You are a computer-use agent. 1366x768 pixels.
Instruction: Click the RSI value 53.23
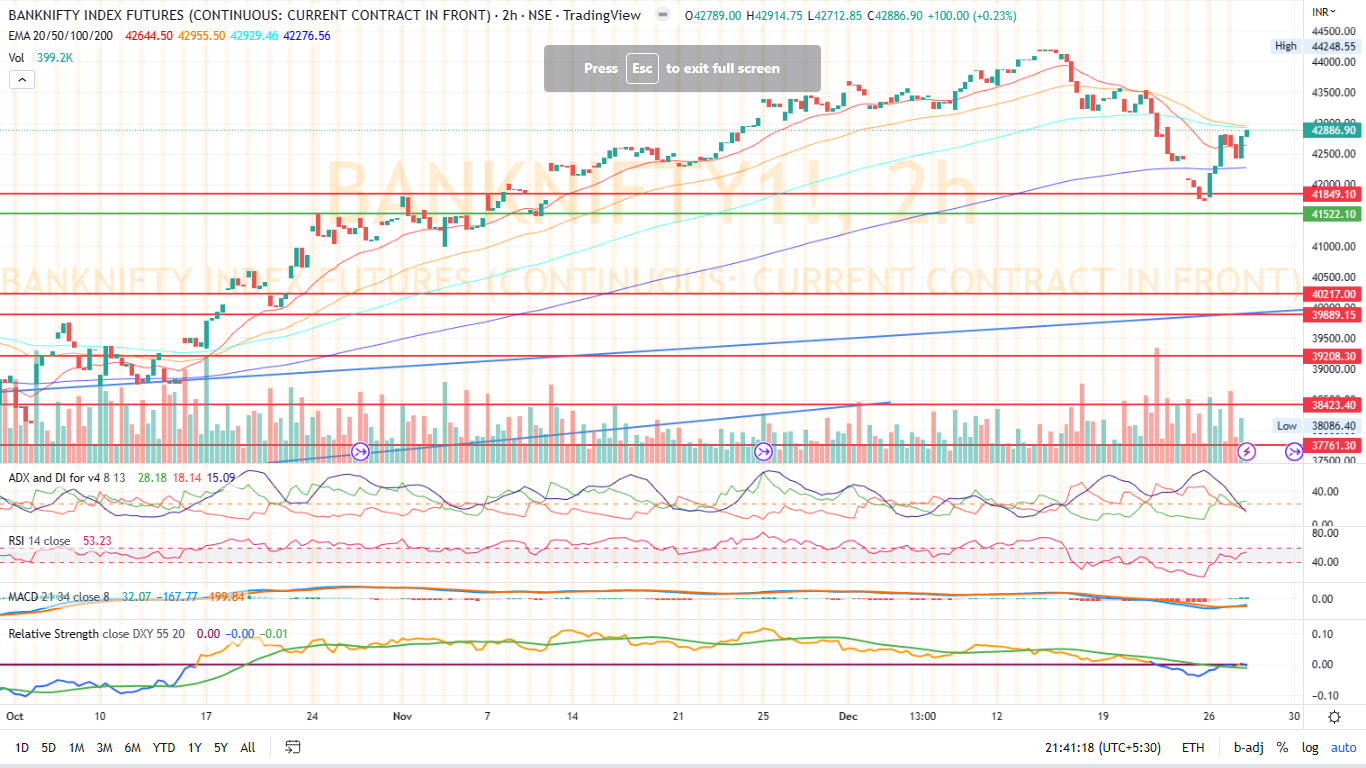point(99,542)
